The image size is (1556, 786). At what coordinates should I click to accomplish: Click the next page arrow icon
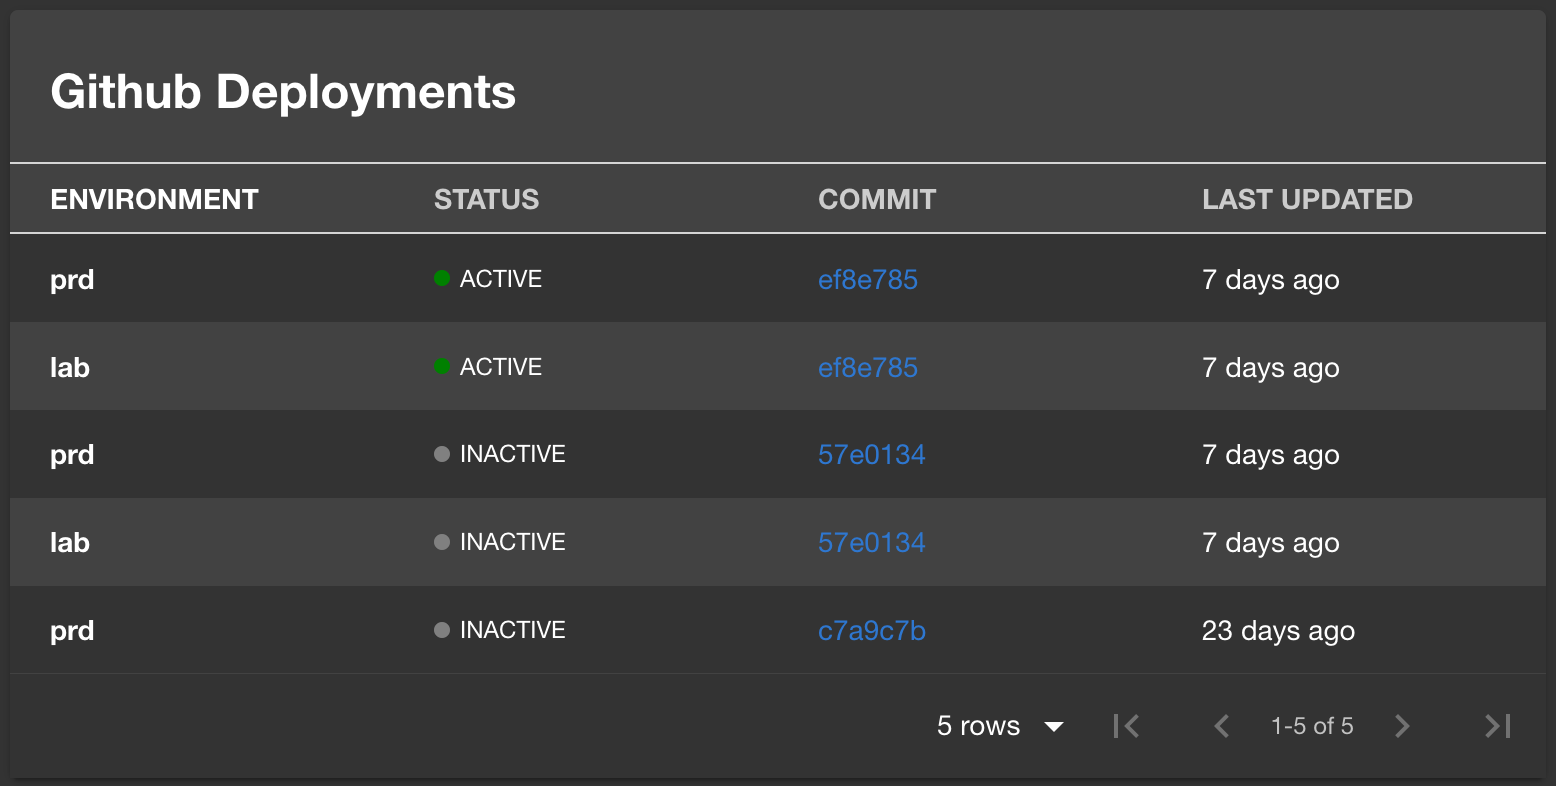click(1402, 726)
